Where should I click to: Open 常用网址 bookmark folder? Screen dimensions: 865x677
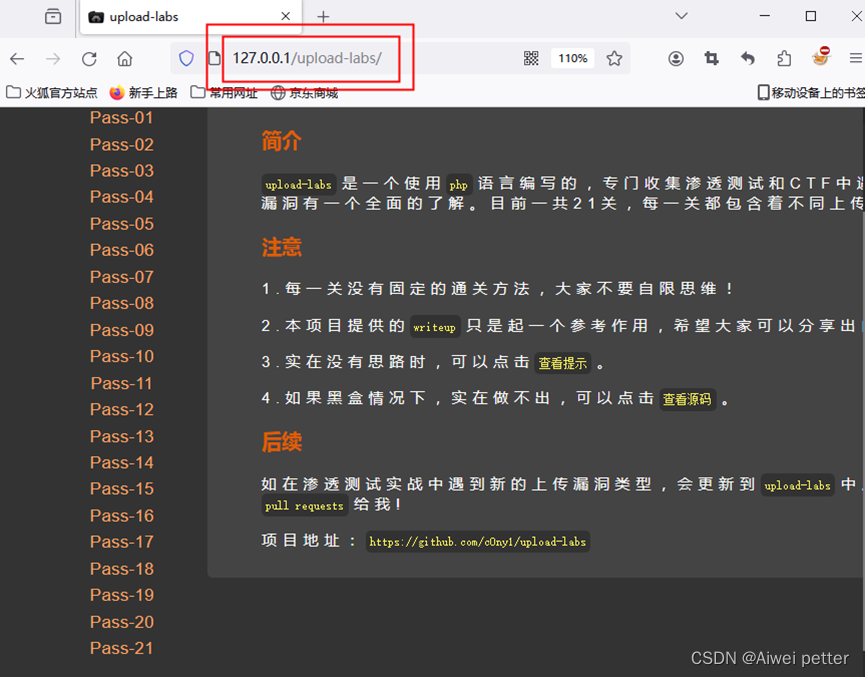pos(224,93)
